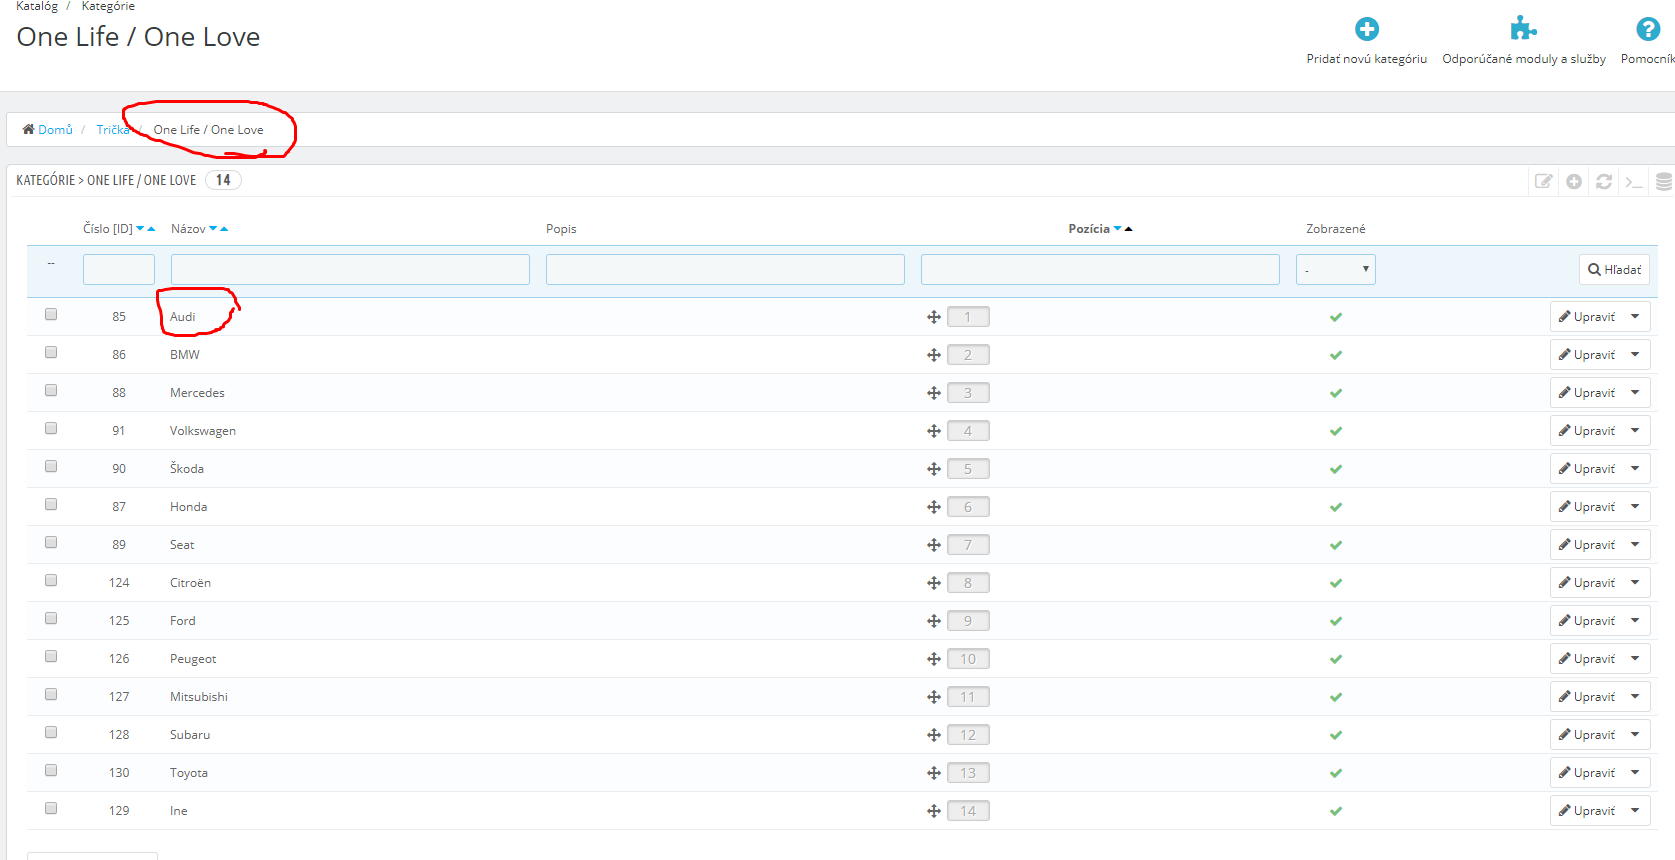Image resolution: width=1675 pixels, height=860 pixels.
Task: Toggle displayed checkmark for Audi
Action: [x=1336, y=317]
